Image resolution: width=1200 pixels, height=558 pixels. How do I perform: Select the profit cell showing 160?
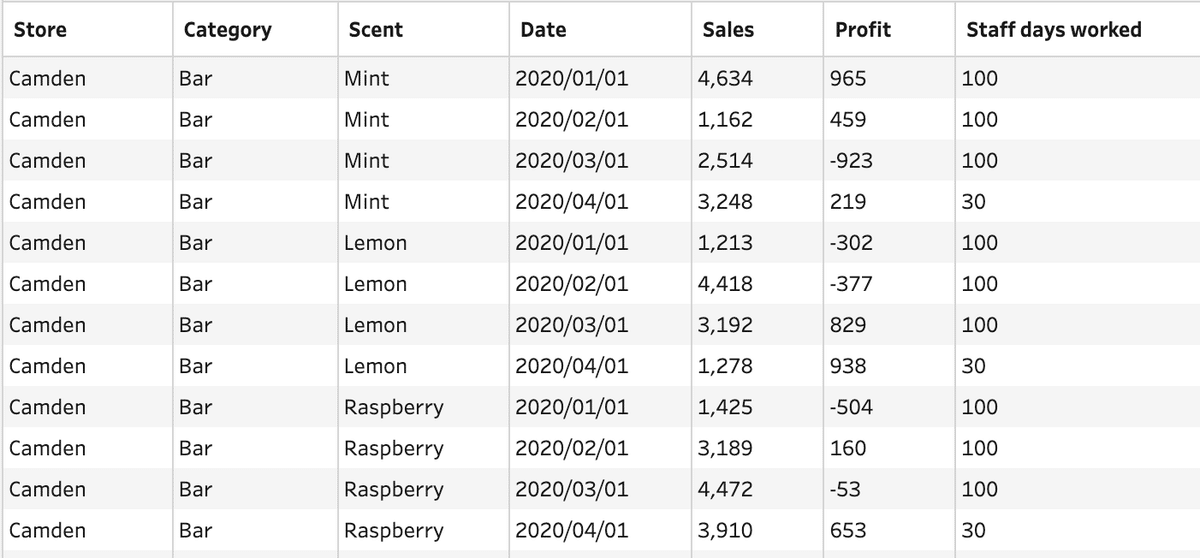coord(848,448)
